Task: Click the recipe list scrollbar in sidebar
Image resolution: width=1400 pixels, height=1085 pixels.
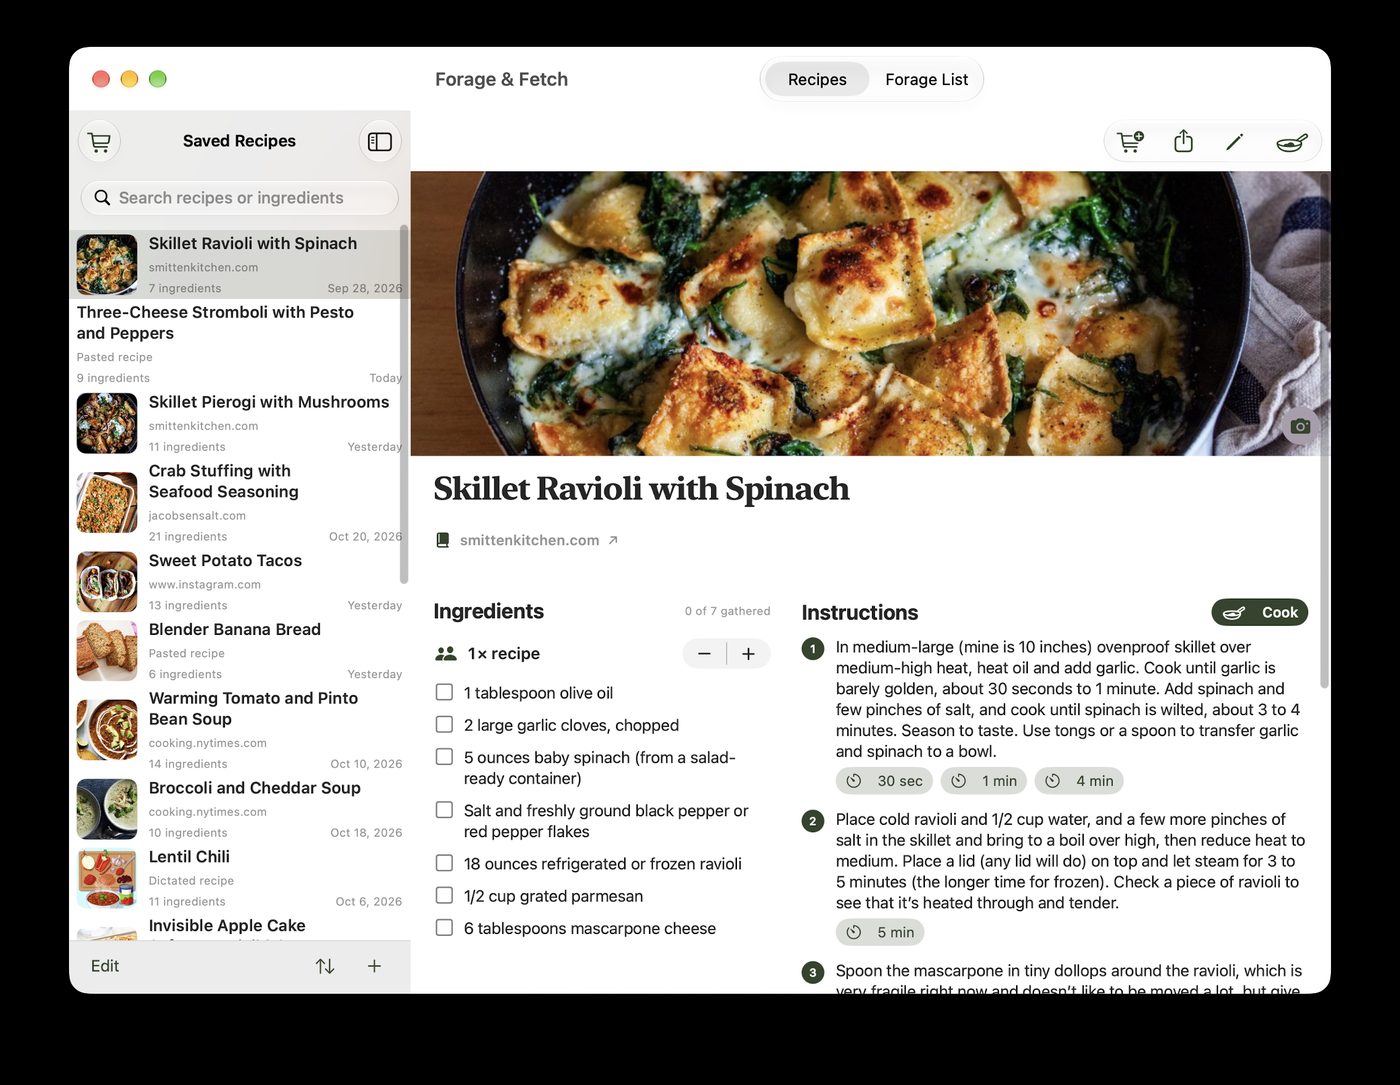Action: coord(404,404)
